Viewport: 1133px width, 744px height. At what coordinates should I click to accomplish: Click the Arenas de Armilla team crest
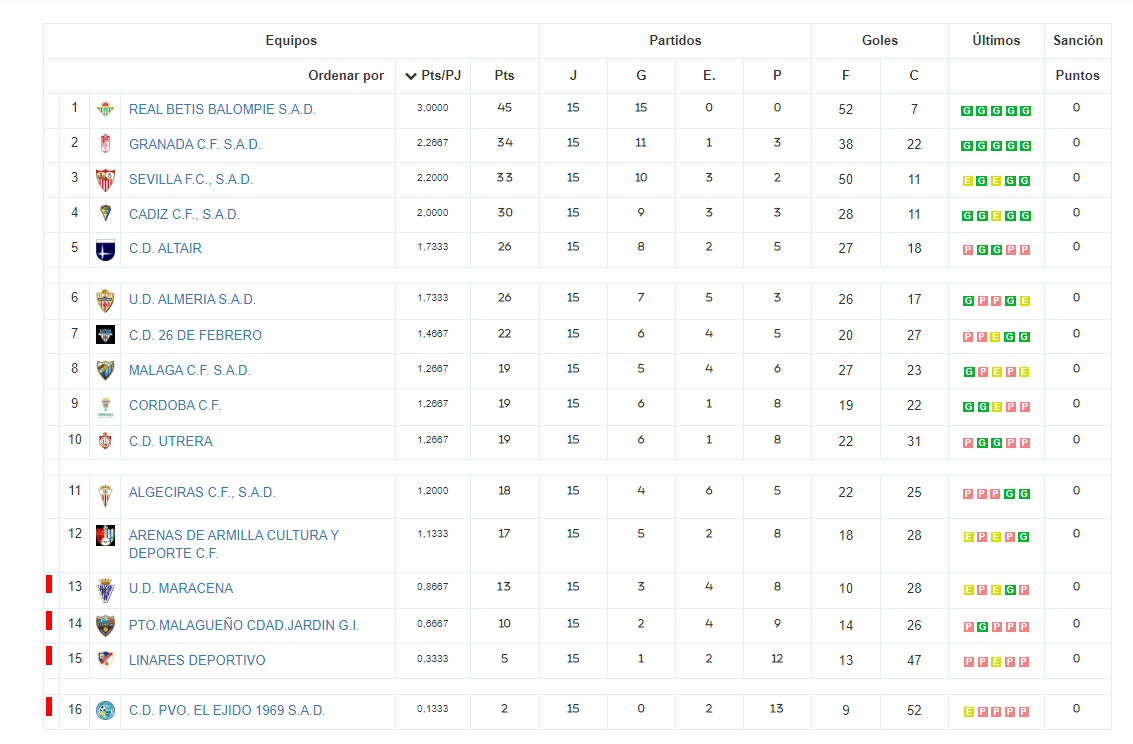105,535
